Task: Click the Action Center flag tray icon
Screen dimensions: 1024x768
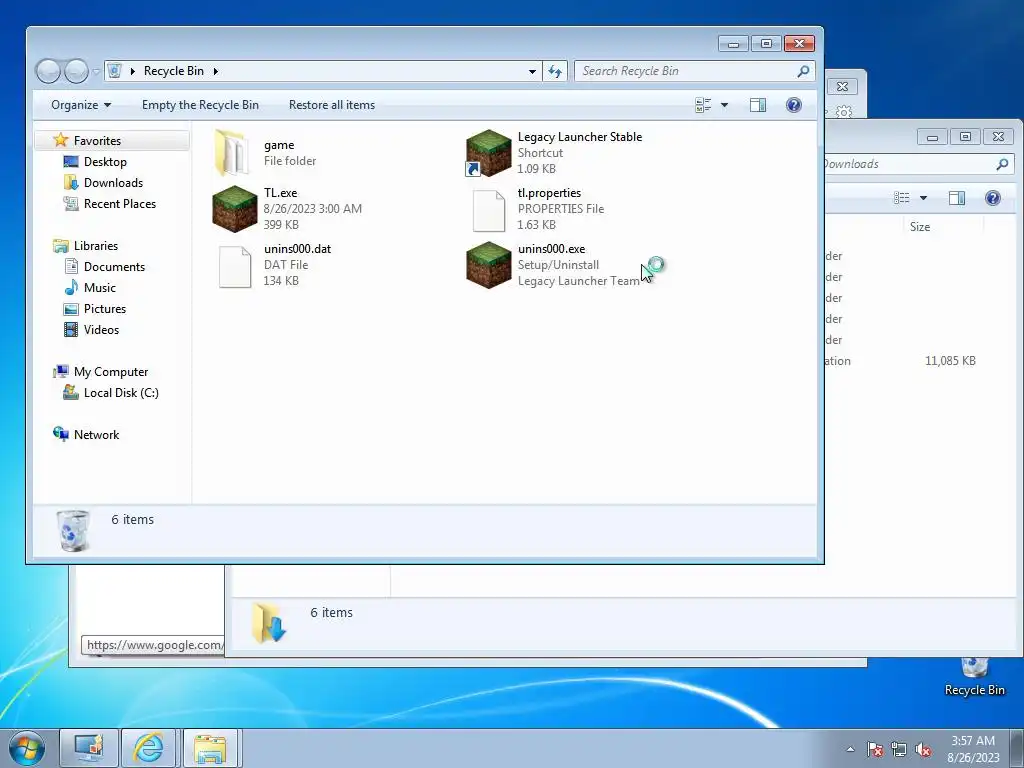Action: 875,749
